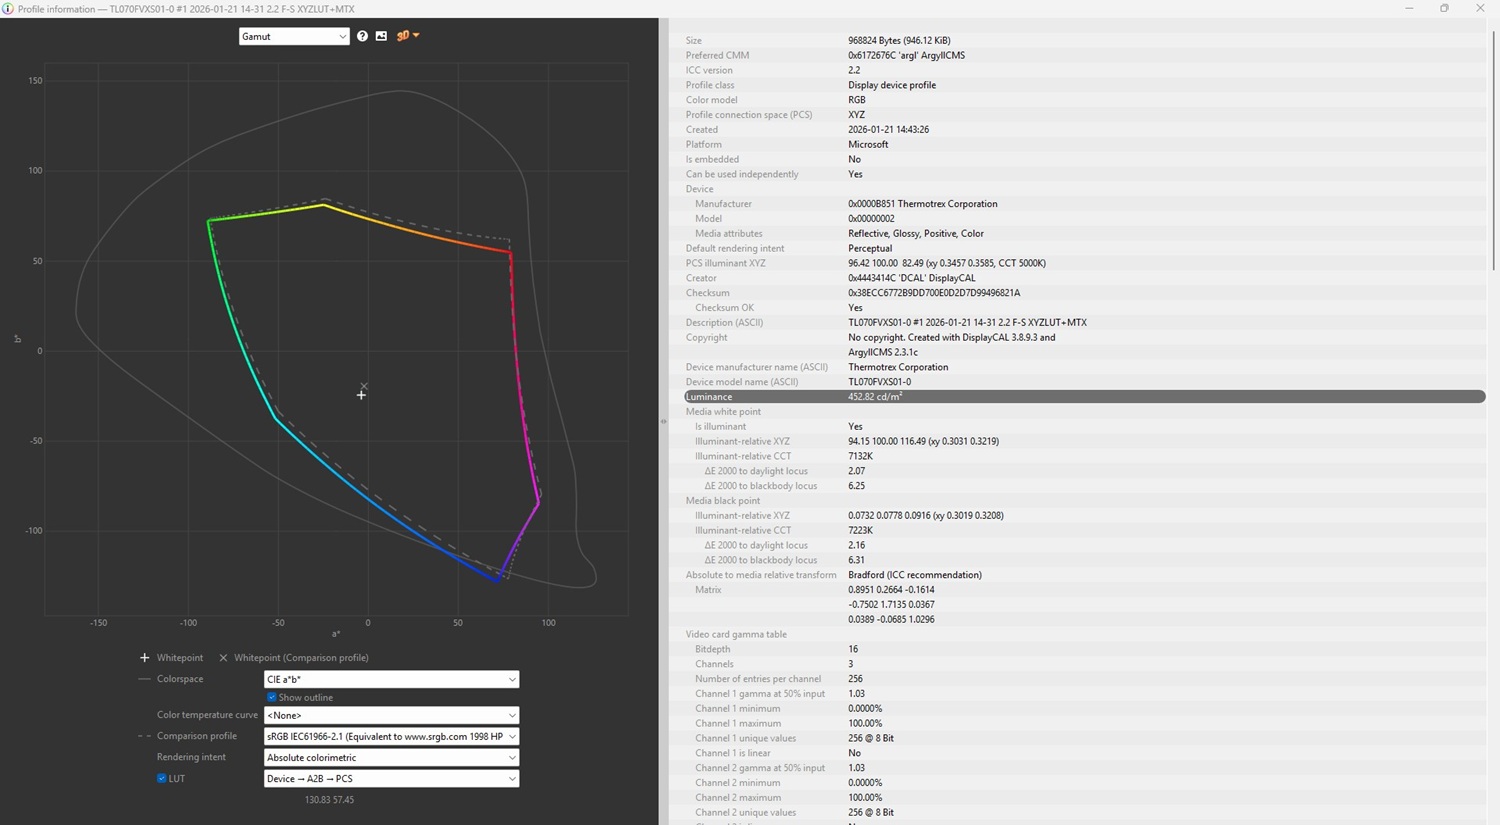Select the highlighted Luminance row
Image resolution: width=1500 pixels, height=825 pixels.
pos(1084,397)
